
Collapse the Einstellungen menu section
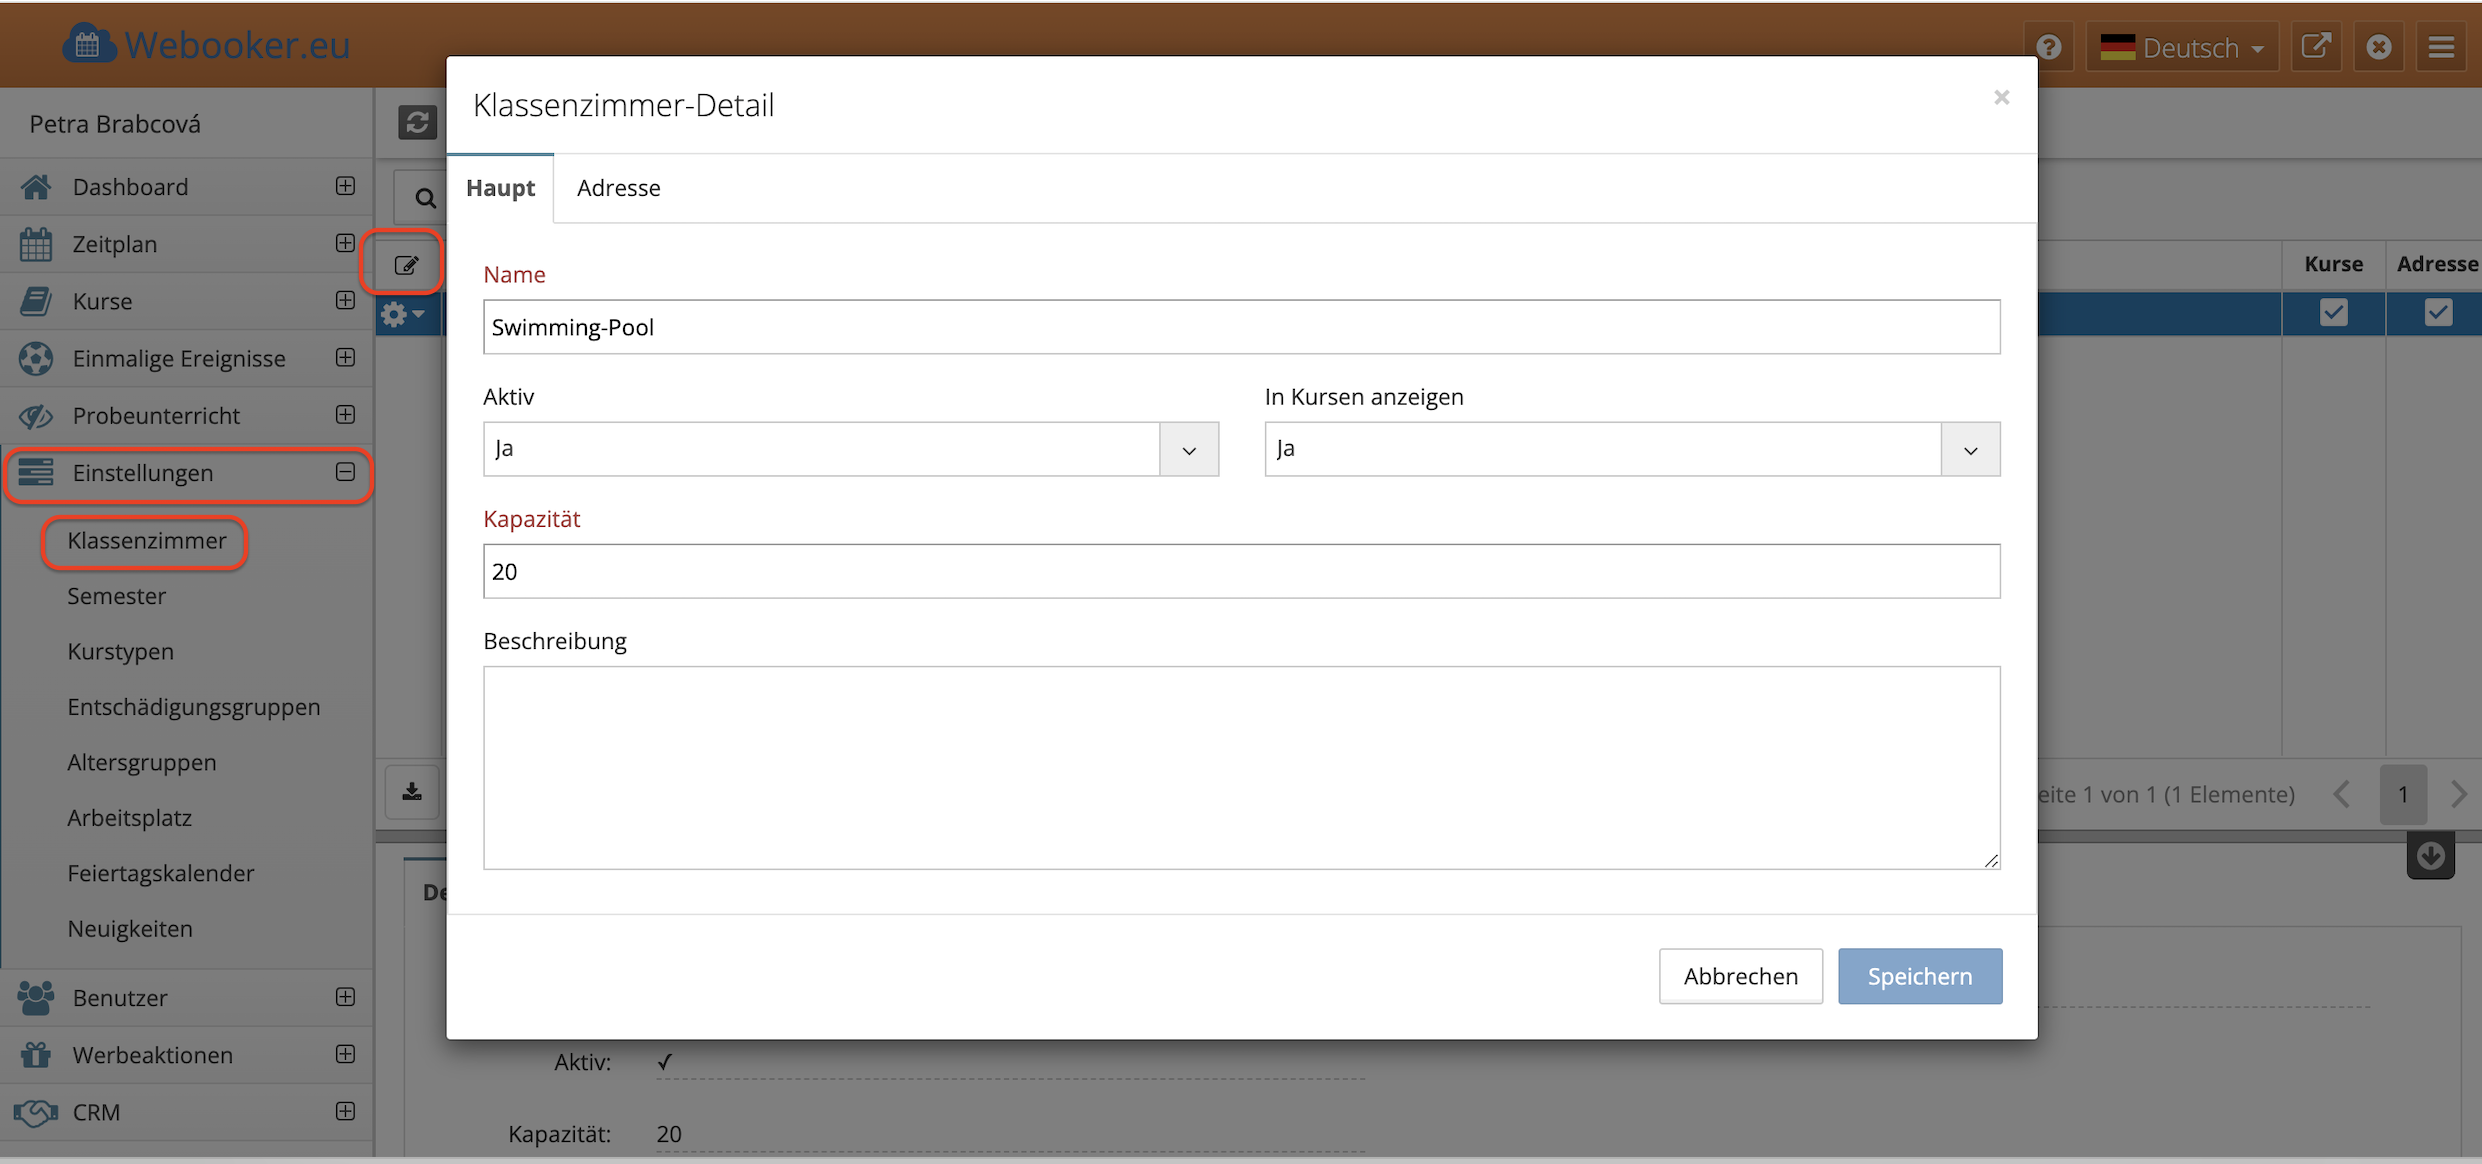[x=345, y=472]
